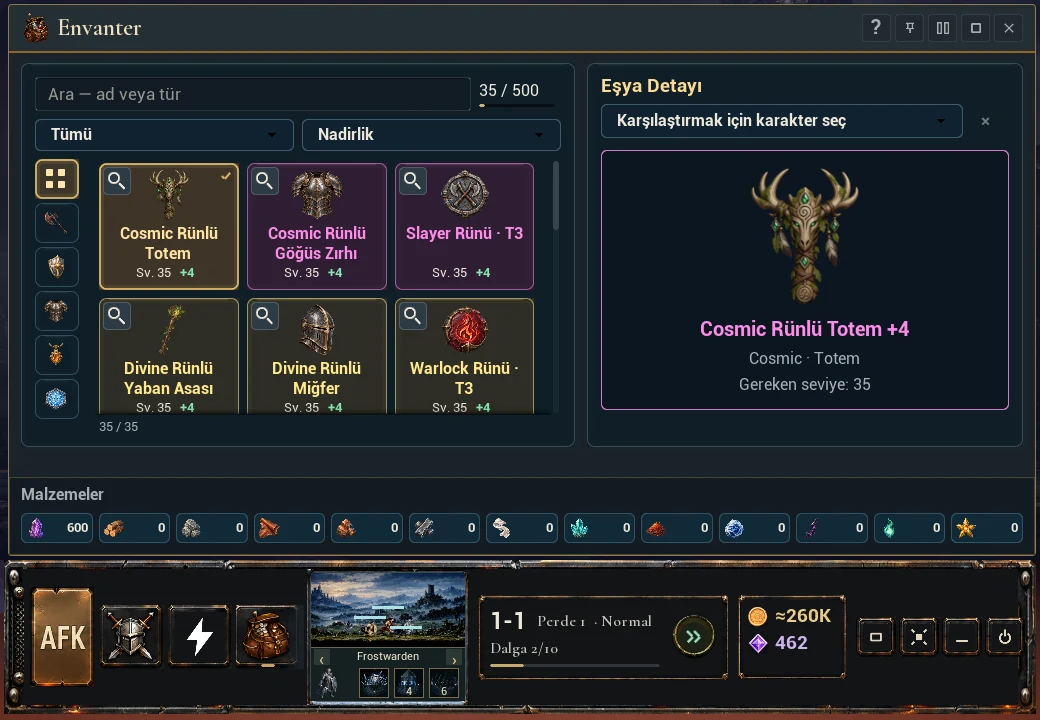Inspect Cosmic Rünlü Göğüs Zırhı magnifier
The width and height of the screenshot is (1040, 720).
tap(265, 180)
